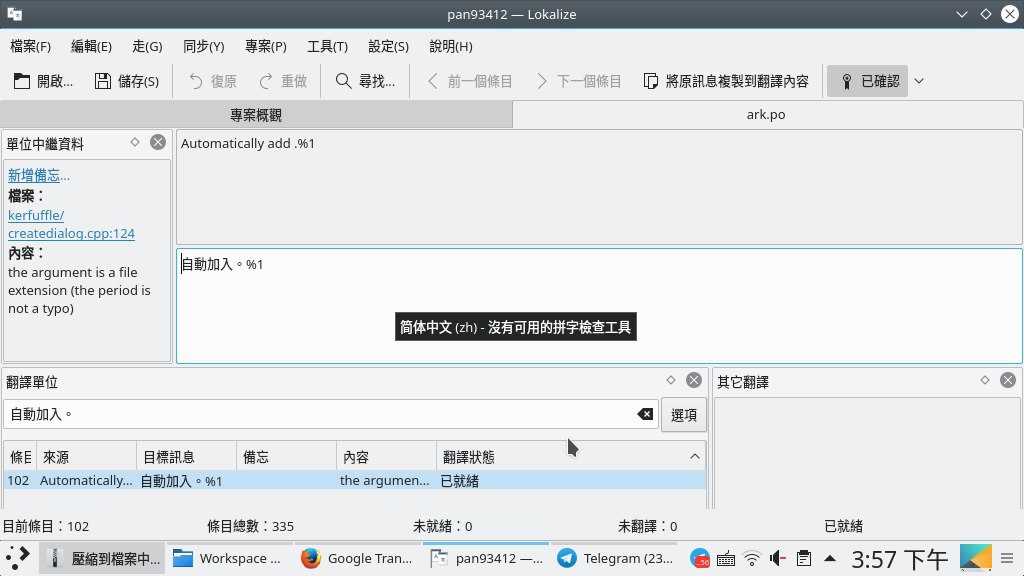Close the 單位中繼資料 panel
The width and height of the screenshot is (1024, 576).
pyautogui.click(x=158, y=142)
